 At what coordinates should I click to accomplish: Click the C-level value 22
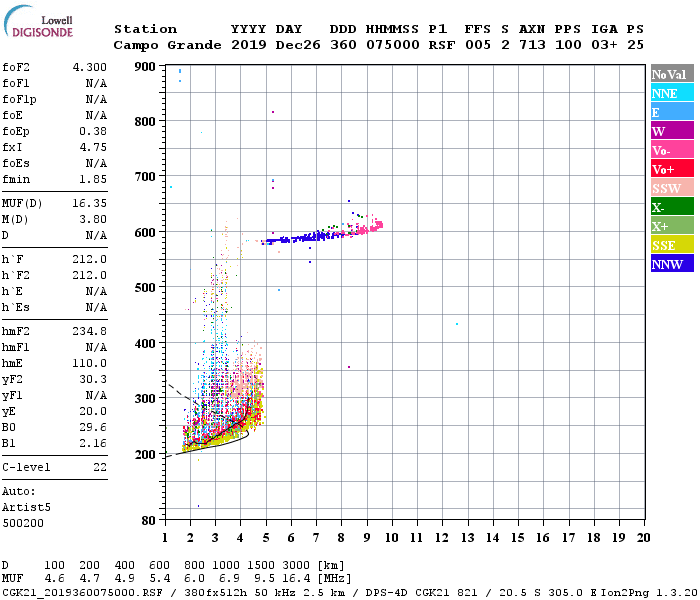100,467
